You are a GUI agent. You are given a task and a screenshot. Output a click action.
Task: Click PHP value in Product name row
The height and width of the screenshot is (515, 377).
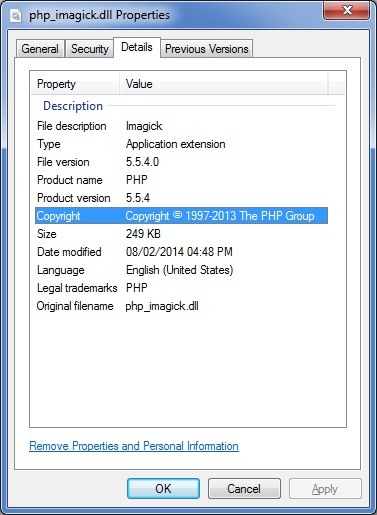(137, 180)
